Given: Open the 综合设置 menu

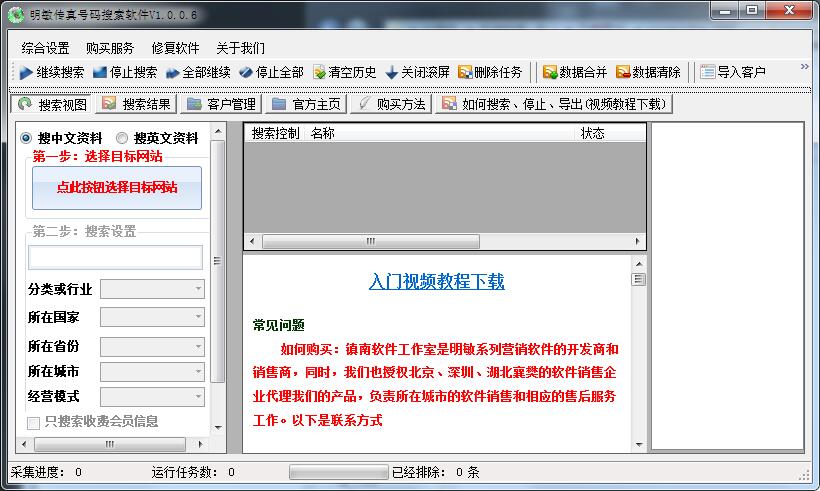Looking at the screenshot, I should (45, 48).
